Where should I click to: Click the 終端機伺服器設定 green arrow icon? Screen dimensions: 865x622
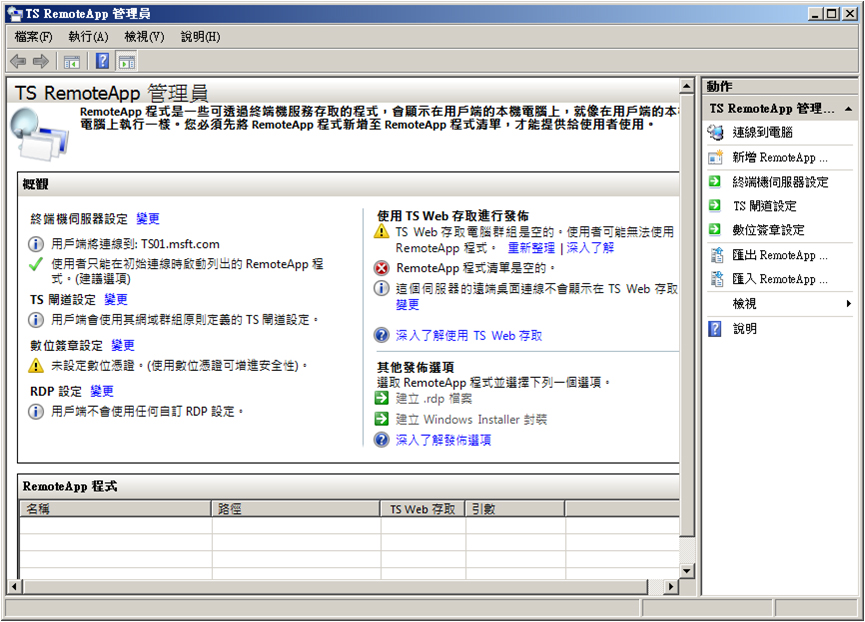(715, 181)
